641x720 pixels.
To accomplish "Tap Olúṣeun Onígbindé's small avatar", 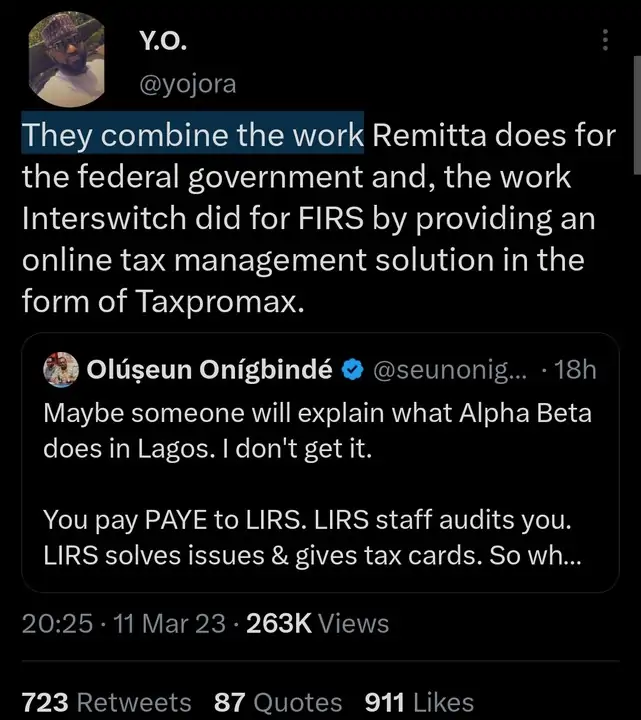I will (x=60, y=369).
